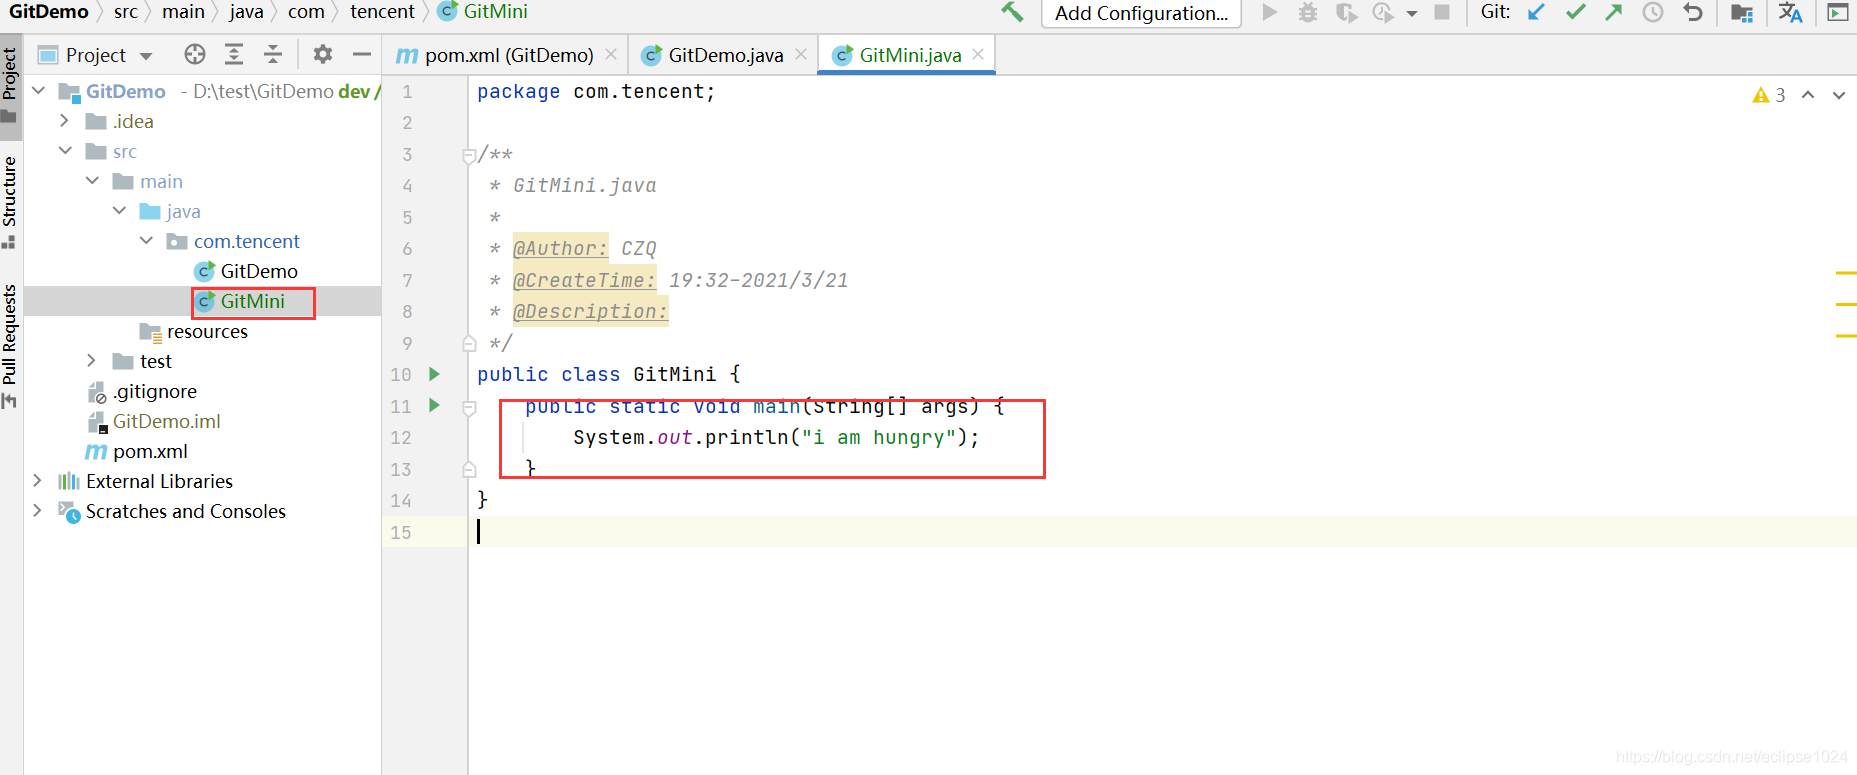Image resolution: width=1857 pixels, height=775 pixels.
Task: Click src in the breadcrumb path
Action: pos(126,12)
